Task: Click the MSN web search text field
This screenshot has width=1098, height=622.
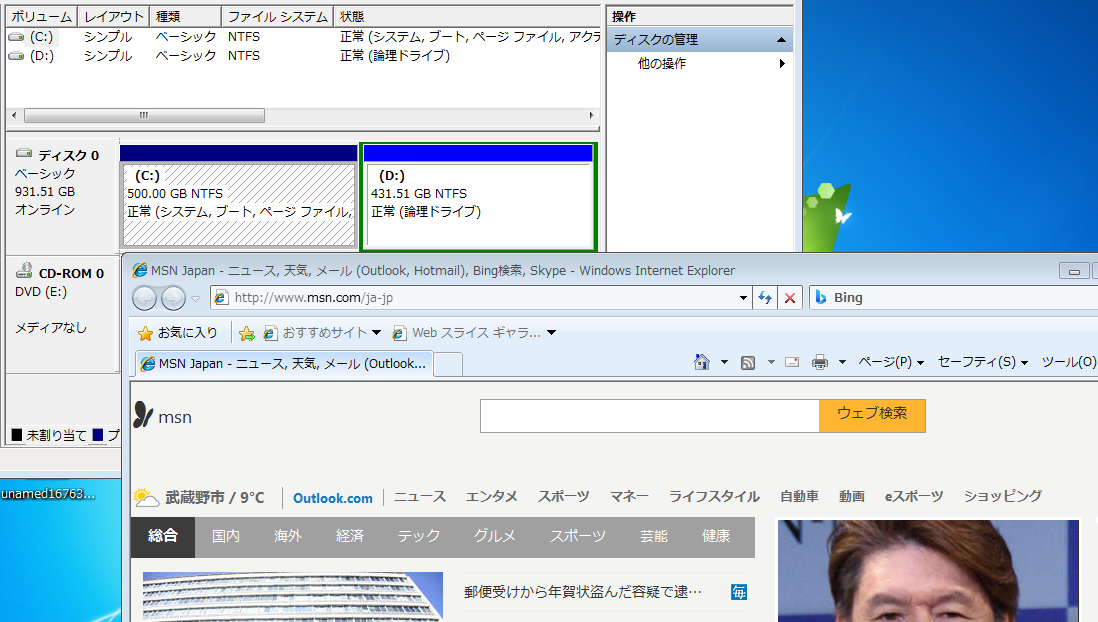Action: tap(650, 416)
